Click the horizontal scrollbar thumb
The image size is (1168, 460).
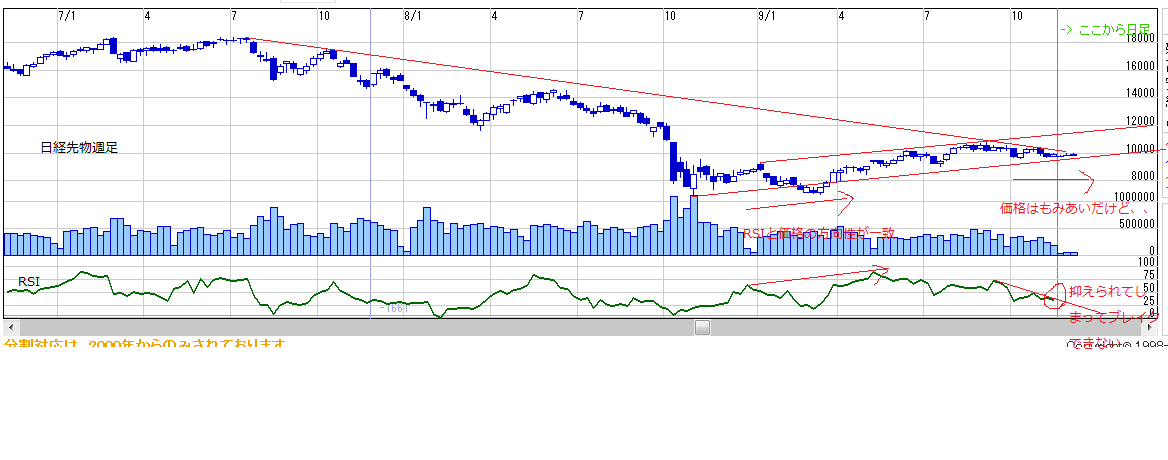point(702,327)
